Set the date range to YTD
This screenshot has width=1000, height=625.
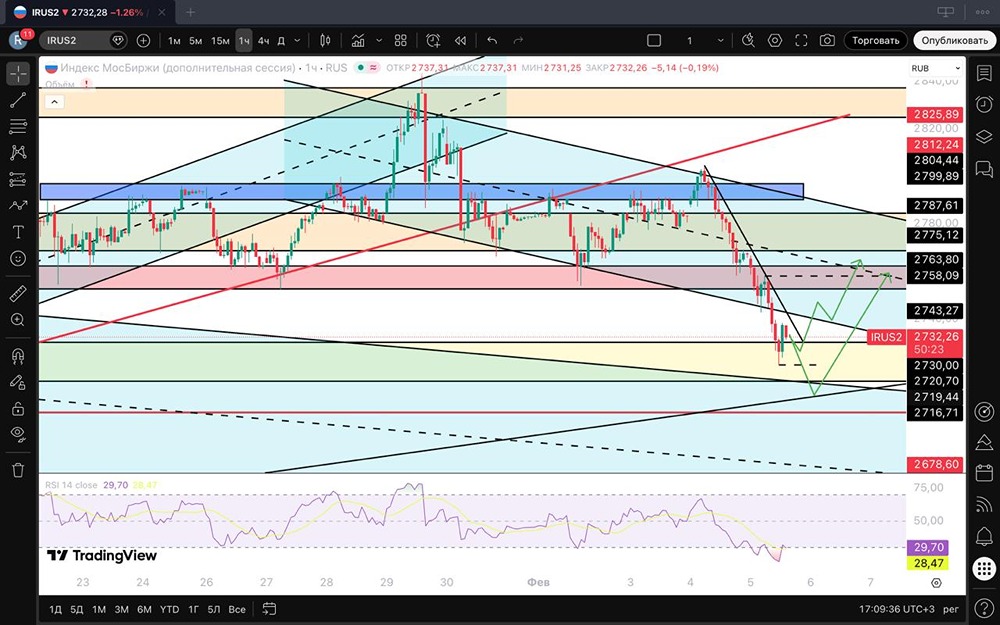pos(169,609)
